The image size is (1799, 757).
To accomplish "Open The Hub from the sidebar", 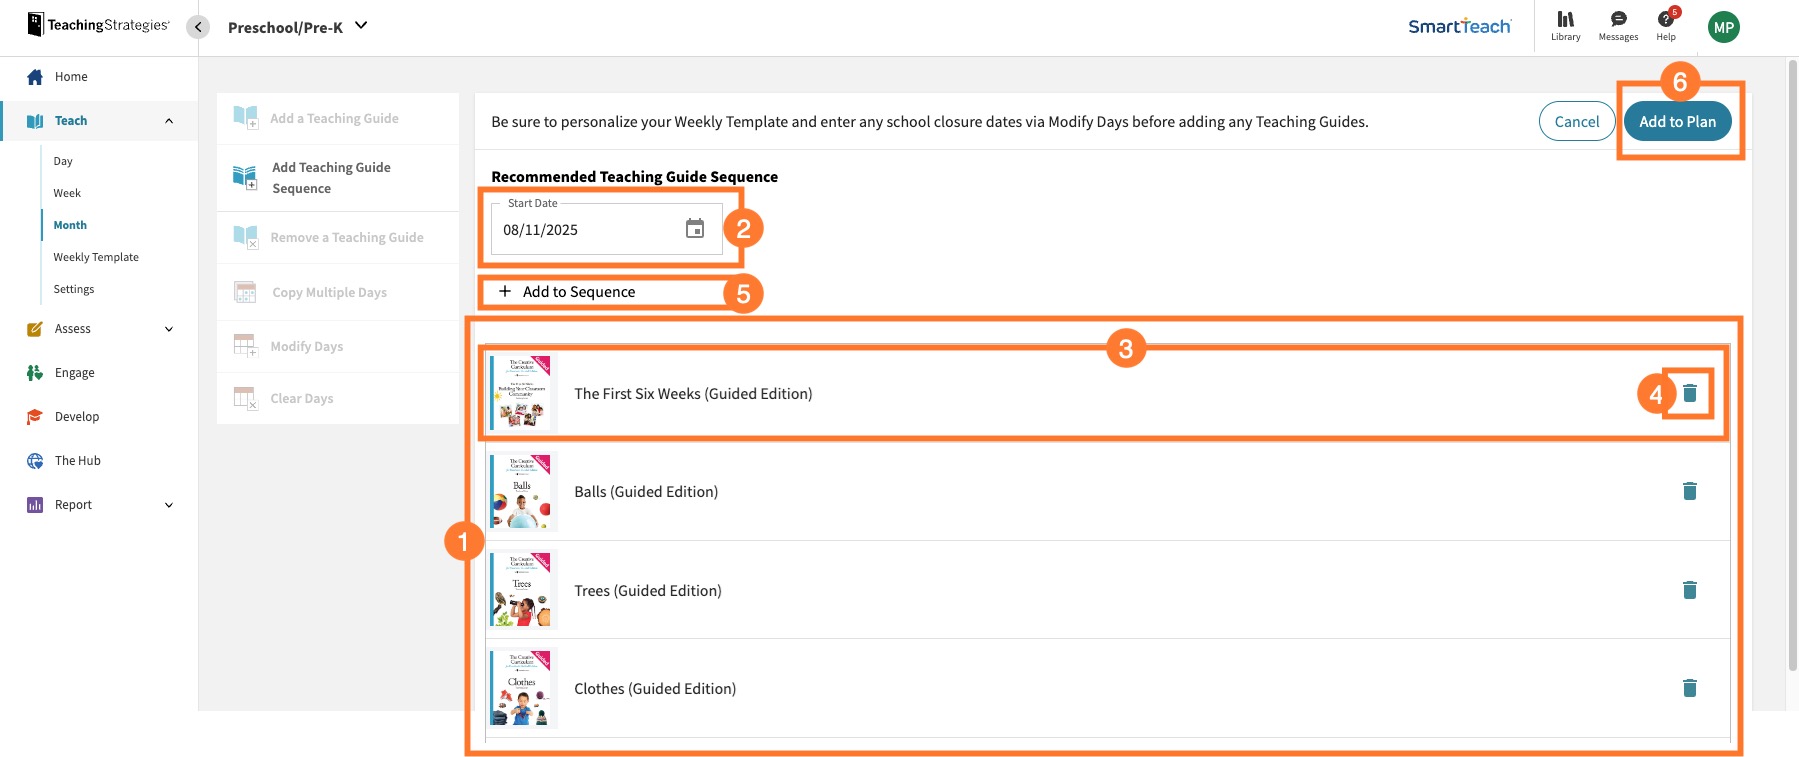I will (34, 460).
